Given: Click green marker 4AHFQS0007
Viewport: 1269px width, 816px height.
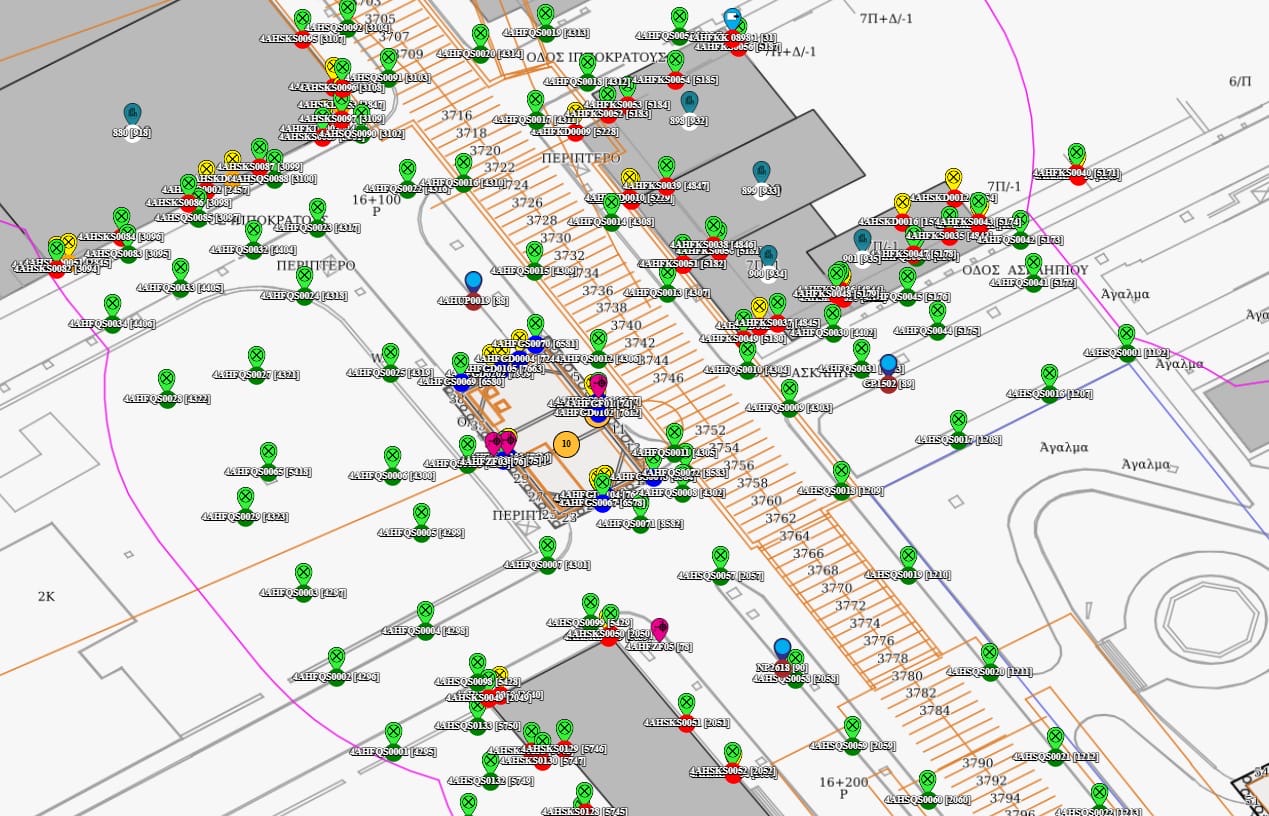Looking at the screenshot, I should [547, 547].
